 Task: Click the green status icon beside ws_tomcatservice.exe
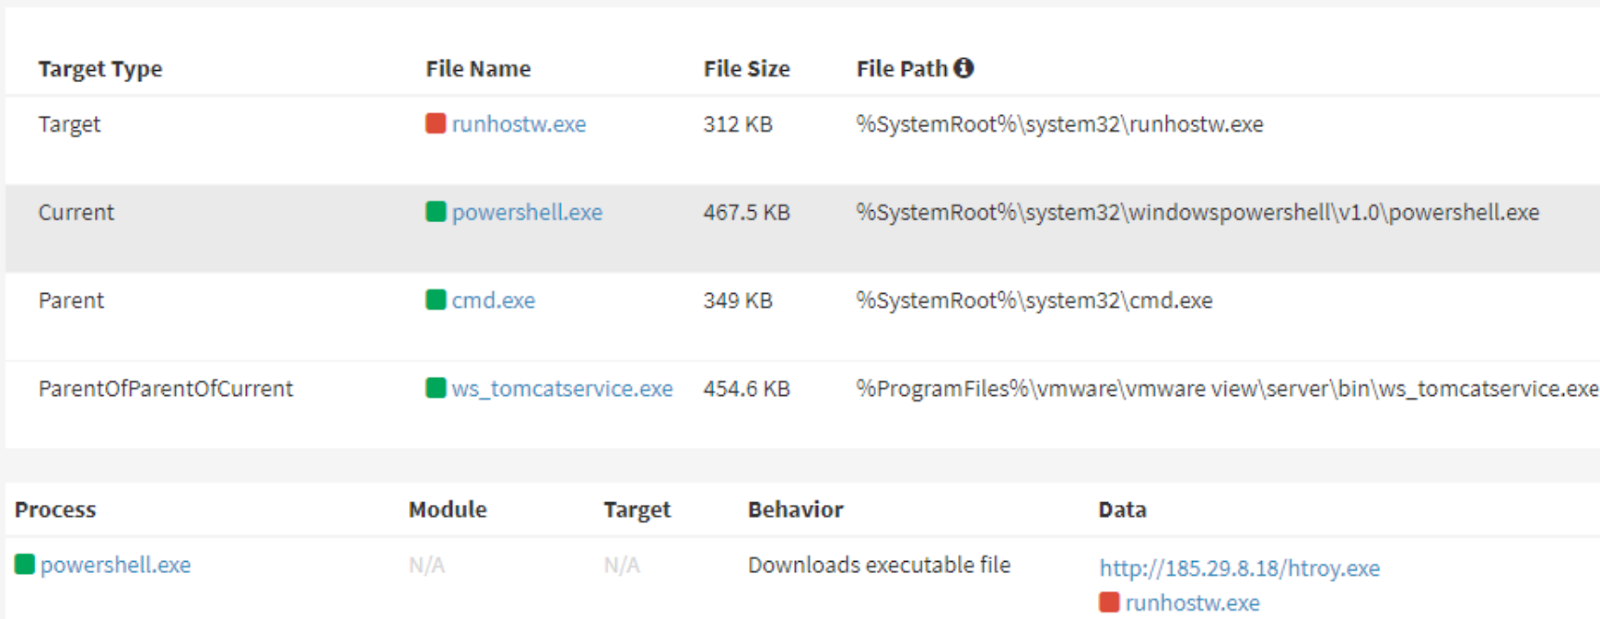pyautogui.click(x=435, y=387)
